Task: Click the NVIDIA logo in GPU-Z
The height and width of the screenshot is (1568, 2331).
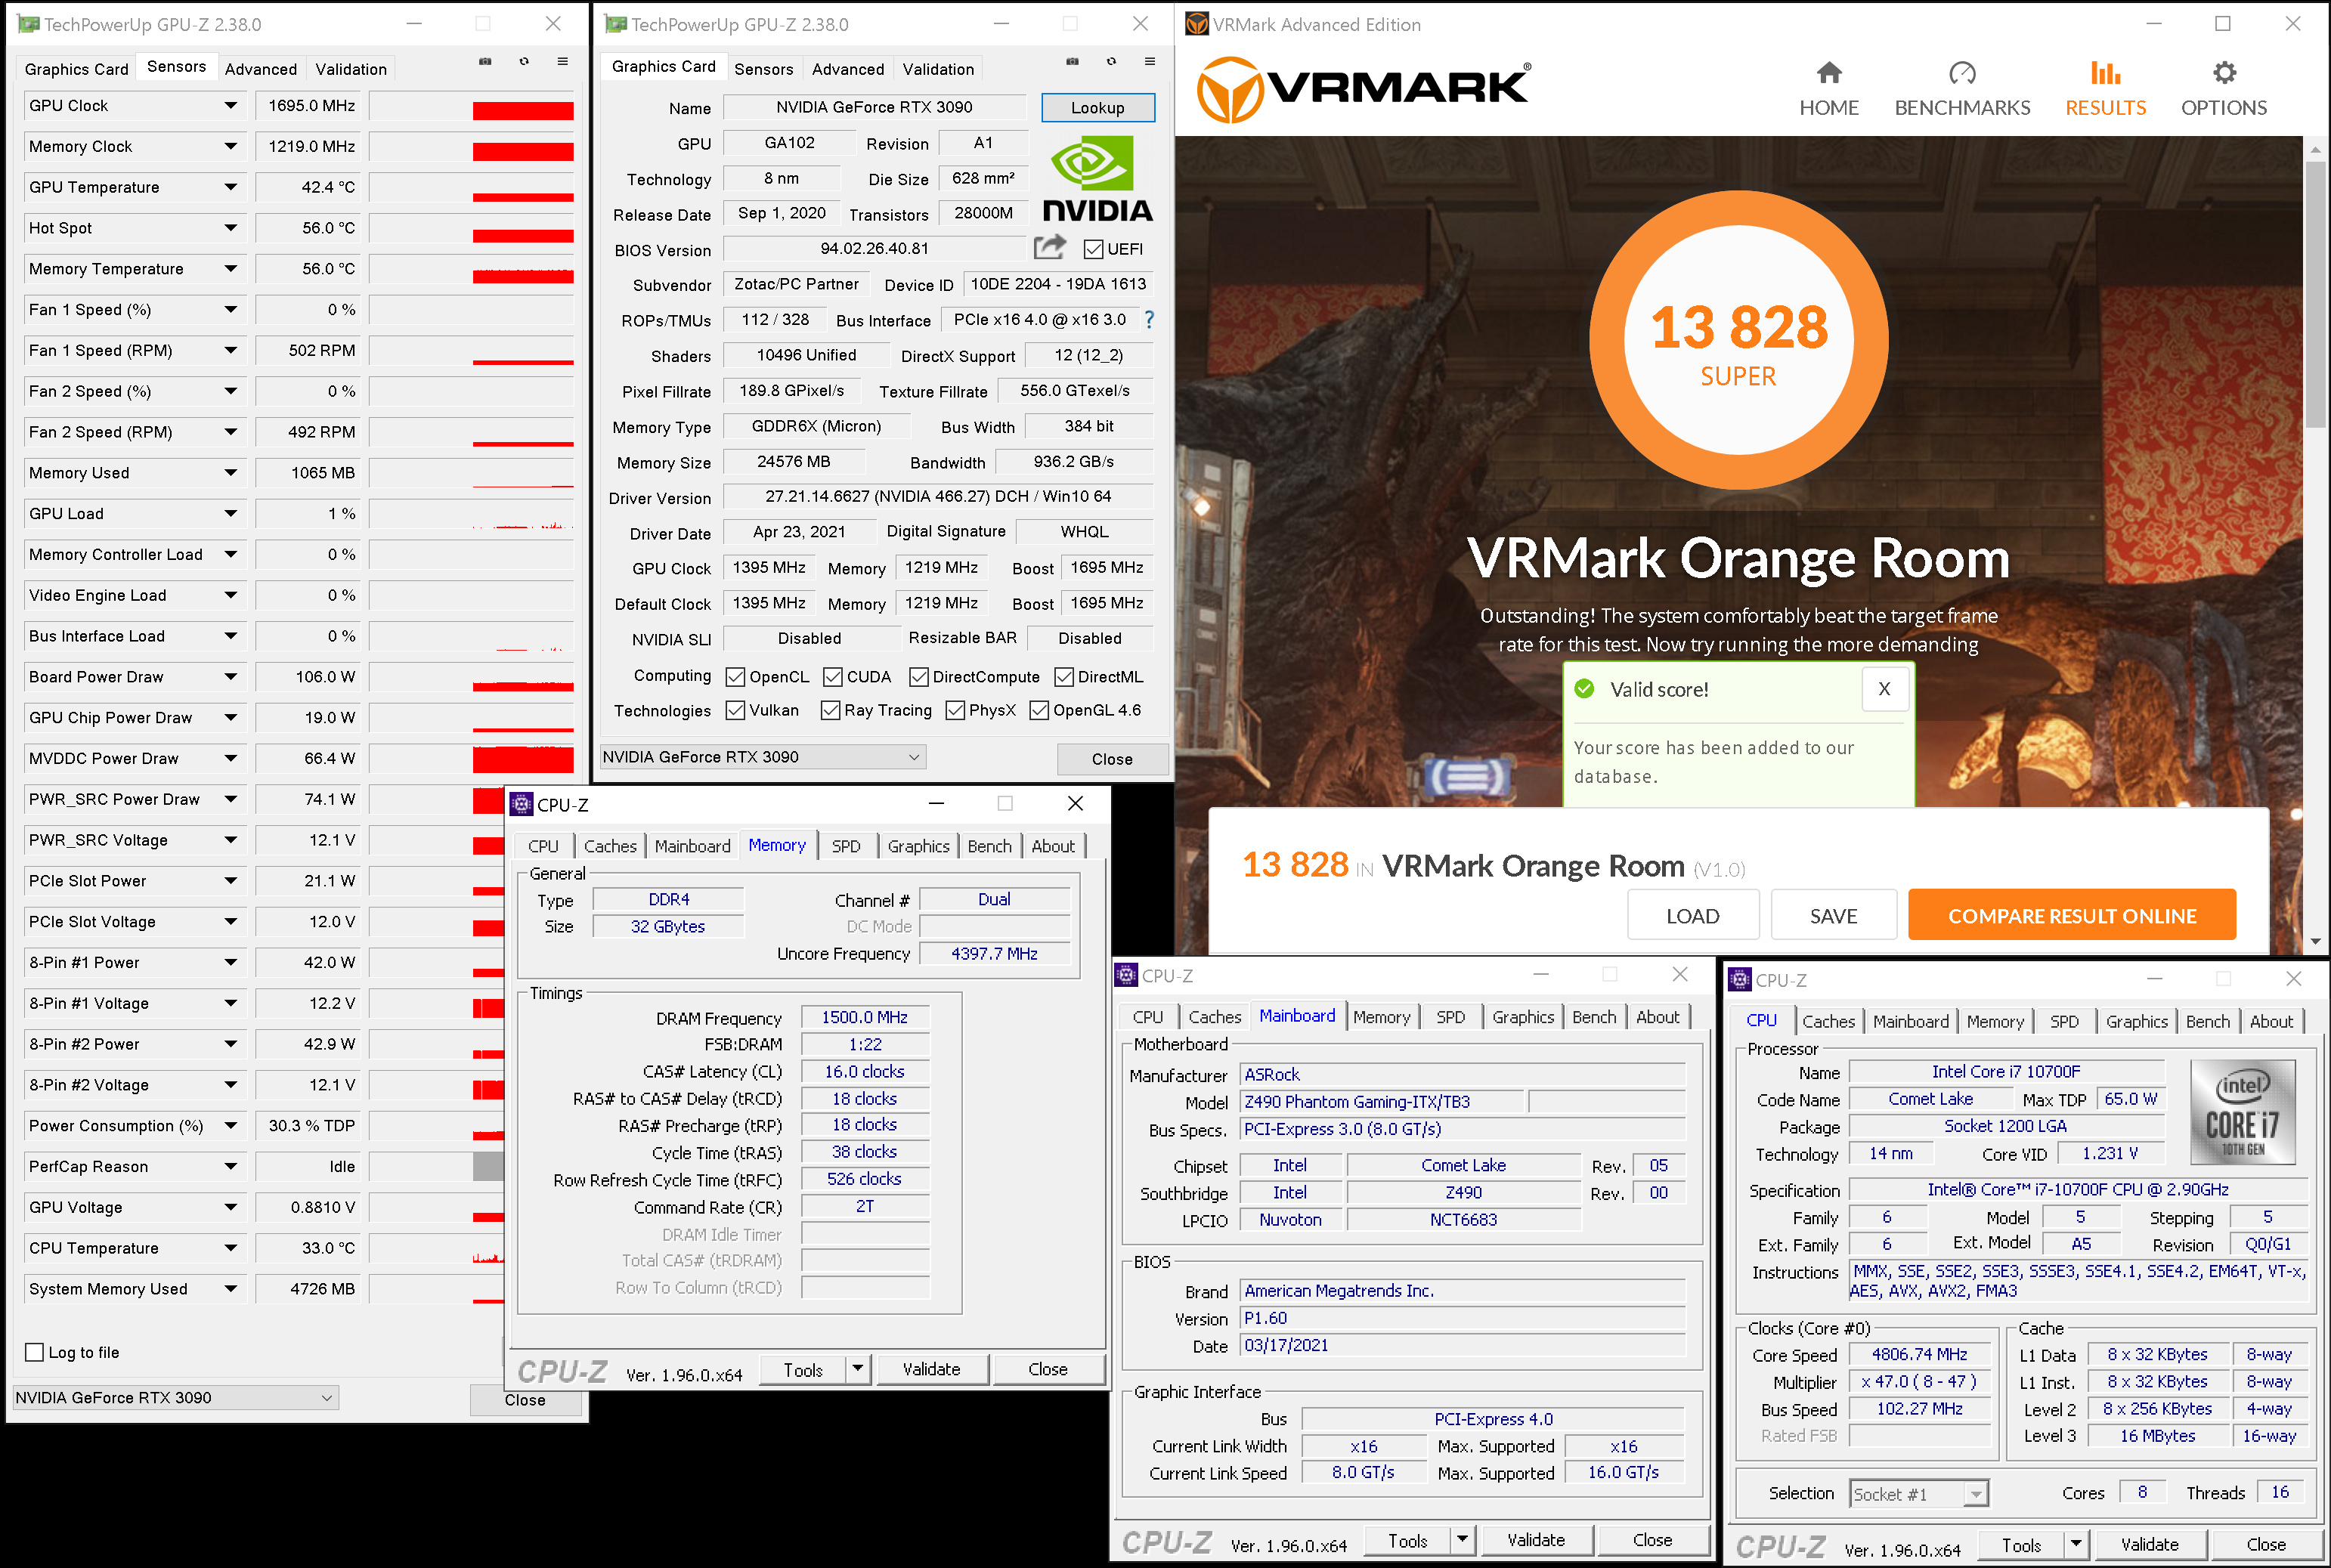Action: (1098, 180)
